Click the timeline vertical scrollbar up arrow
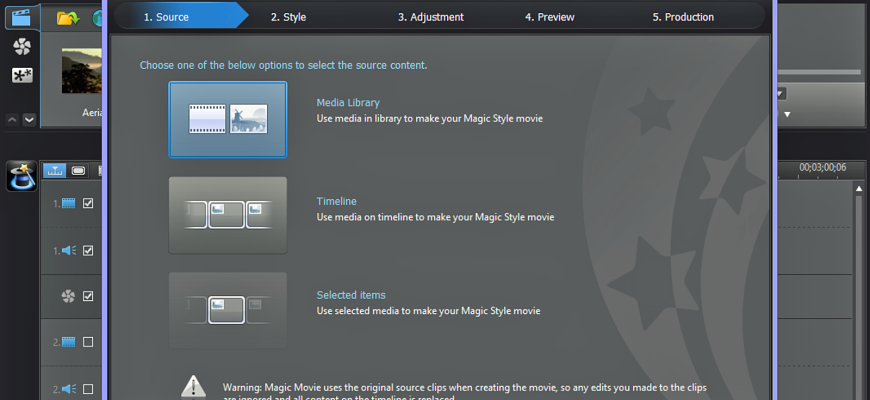 pyautogui.click(x=857, y=188)
